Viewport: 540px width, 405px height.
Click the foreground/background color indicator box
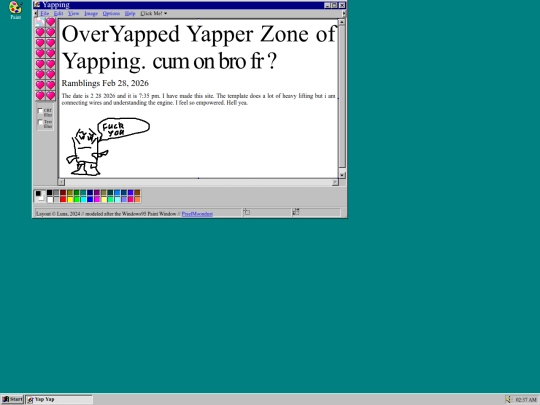pos(40,196)
